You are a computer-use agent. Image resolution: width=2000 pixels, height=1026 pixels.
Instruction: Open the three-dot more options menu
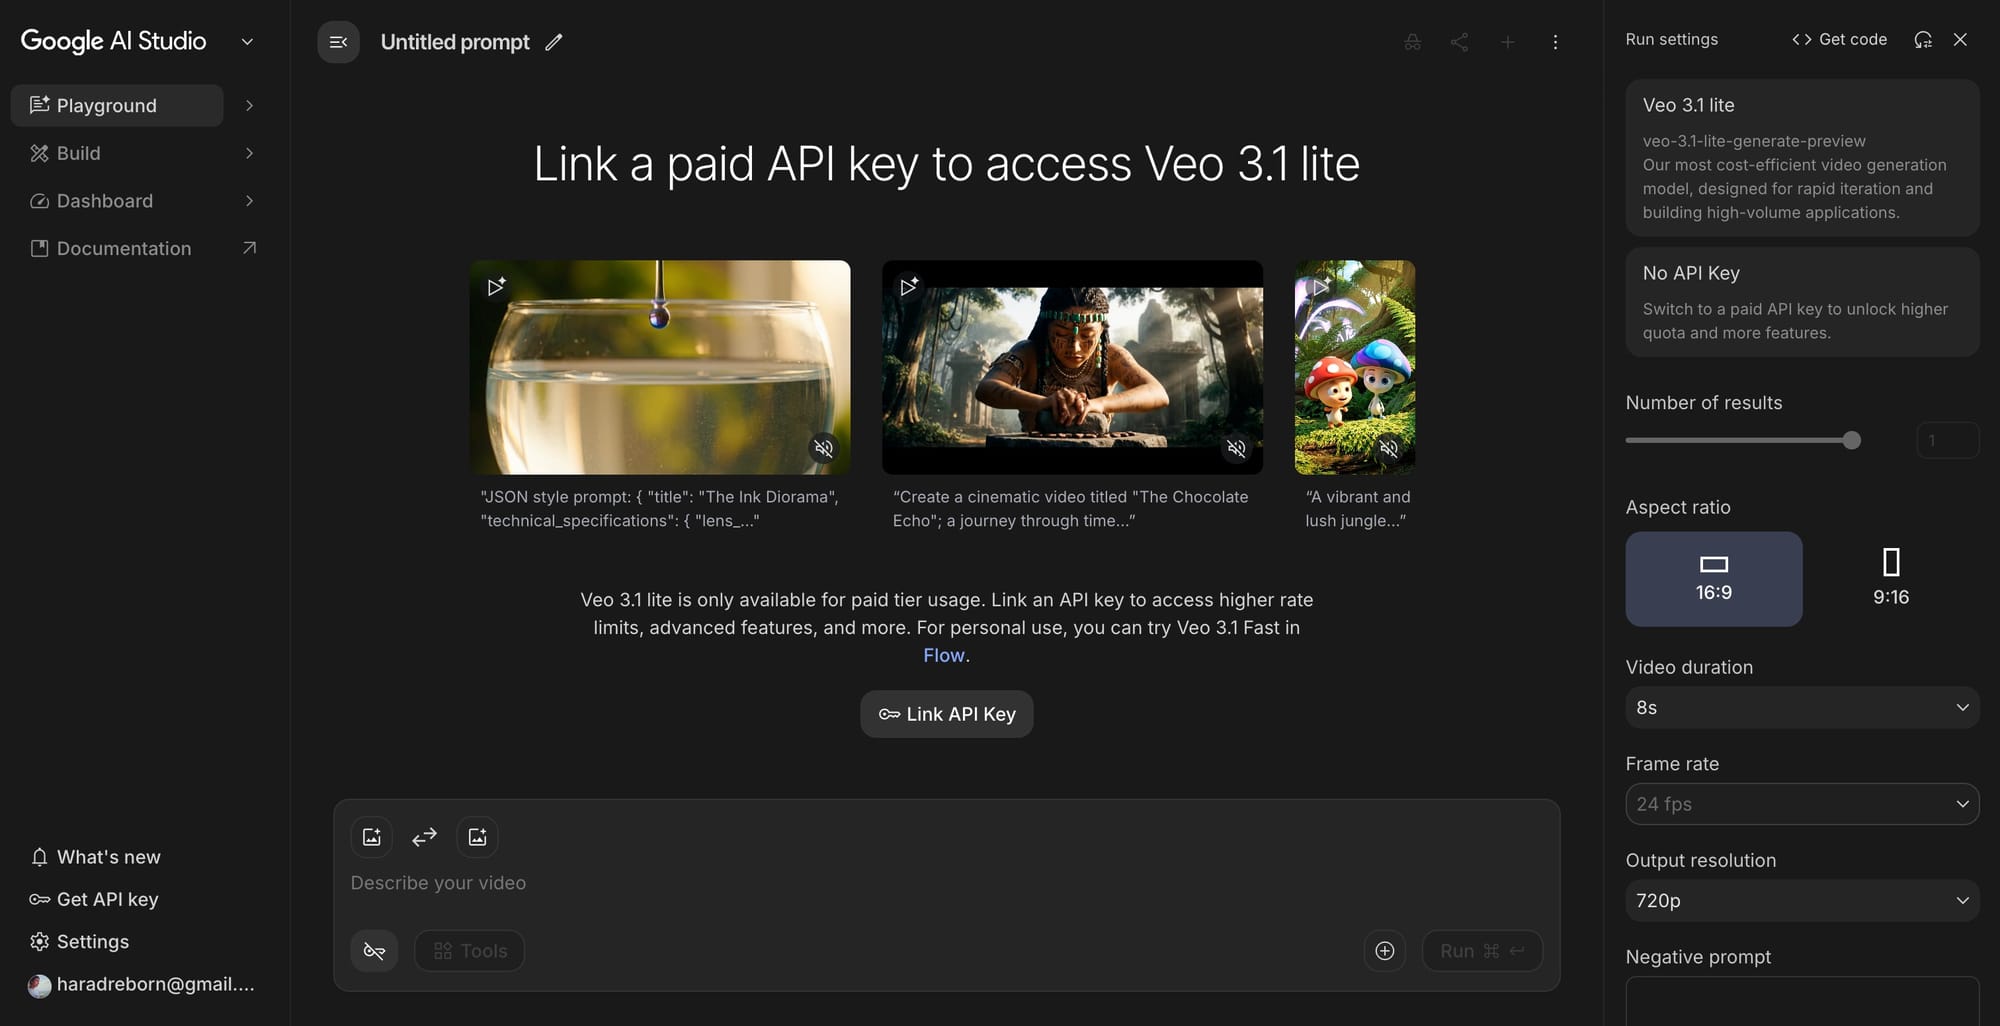(1555, 42)
